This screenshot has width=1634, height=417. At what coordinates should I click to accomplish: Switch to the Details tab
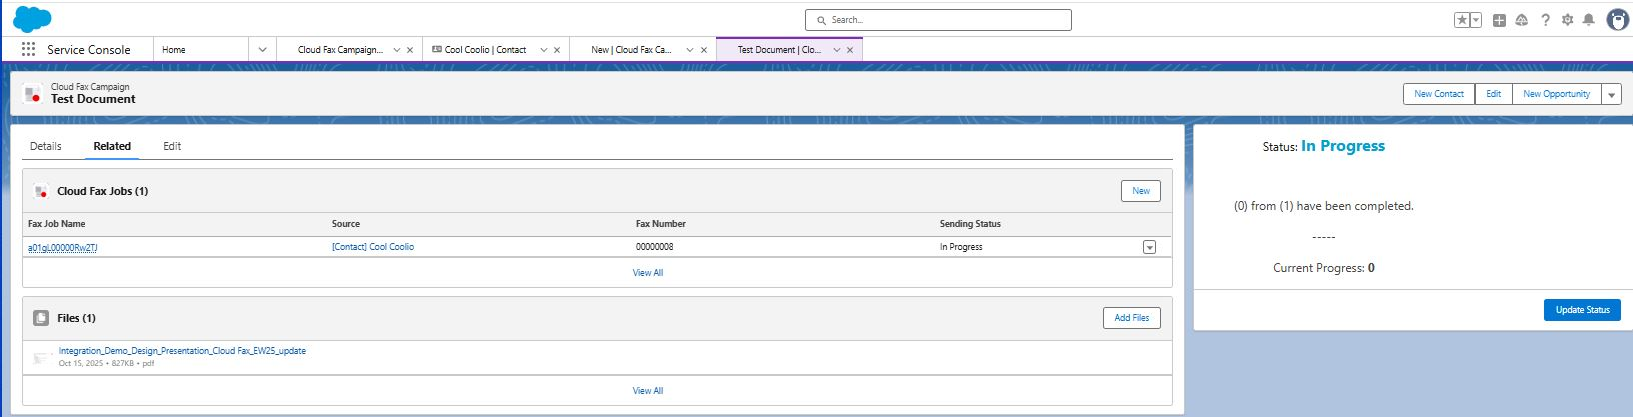46,146
